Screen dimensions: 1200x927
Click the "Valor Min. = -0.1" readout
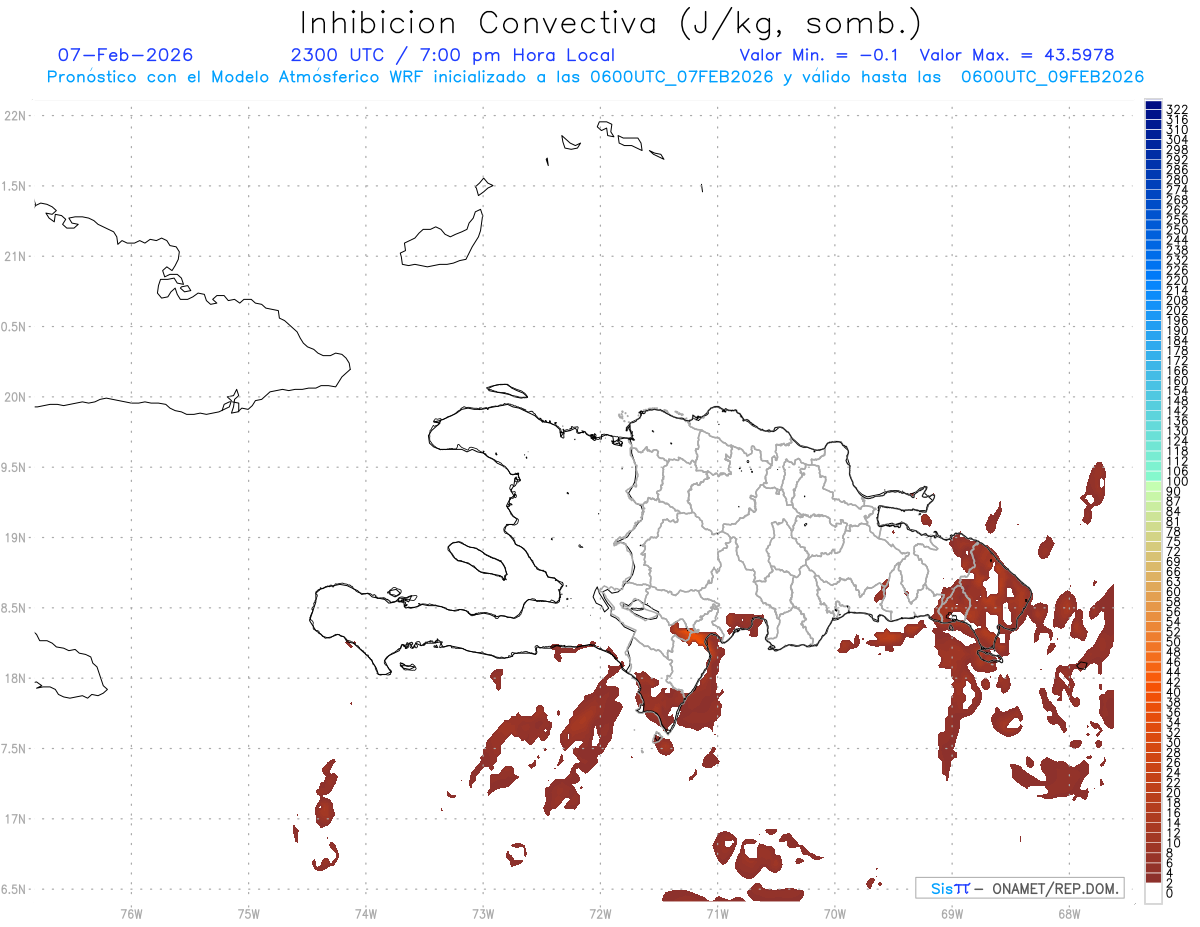pyautogui.click(x=819, y=55)
